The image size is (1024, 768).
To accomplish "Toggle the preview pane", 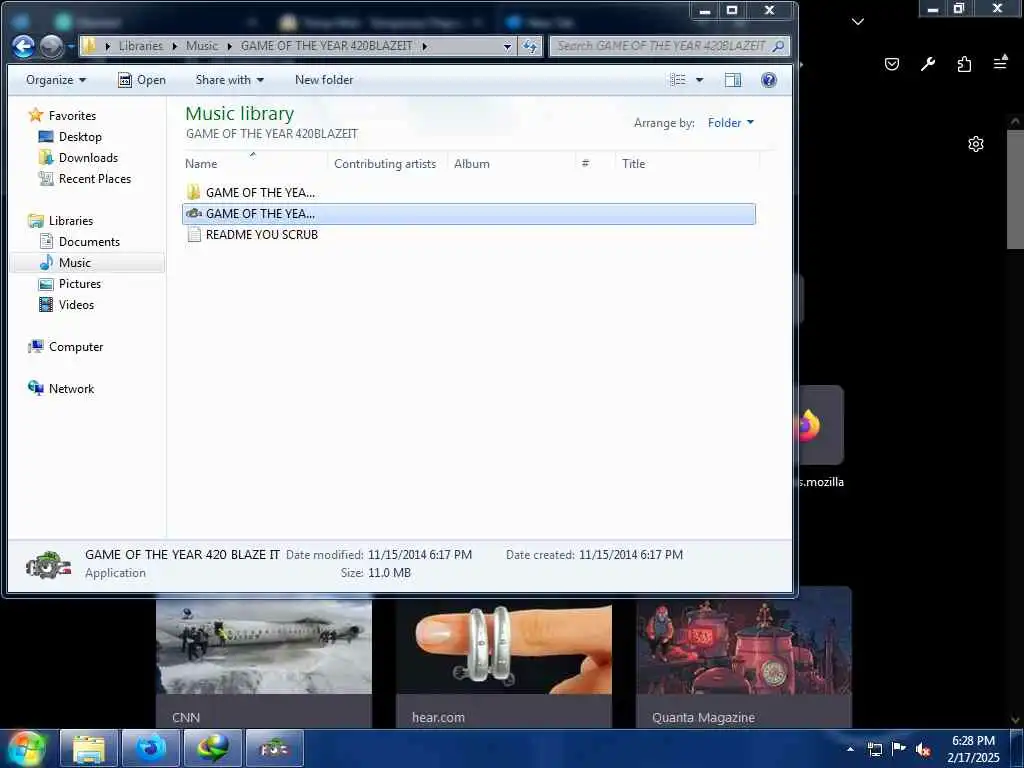I will (x=733, y=80).
